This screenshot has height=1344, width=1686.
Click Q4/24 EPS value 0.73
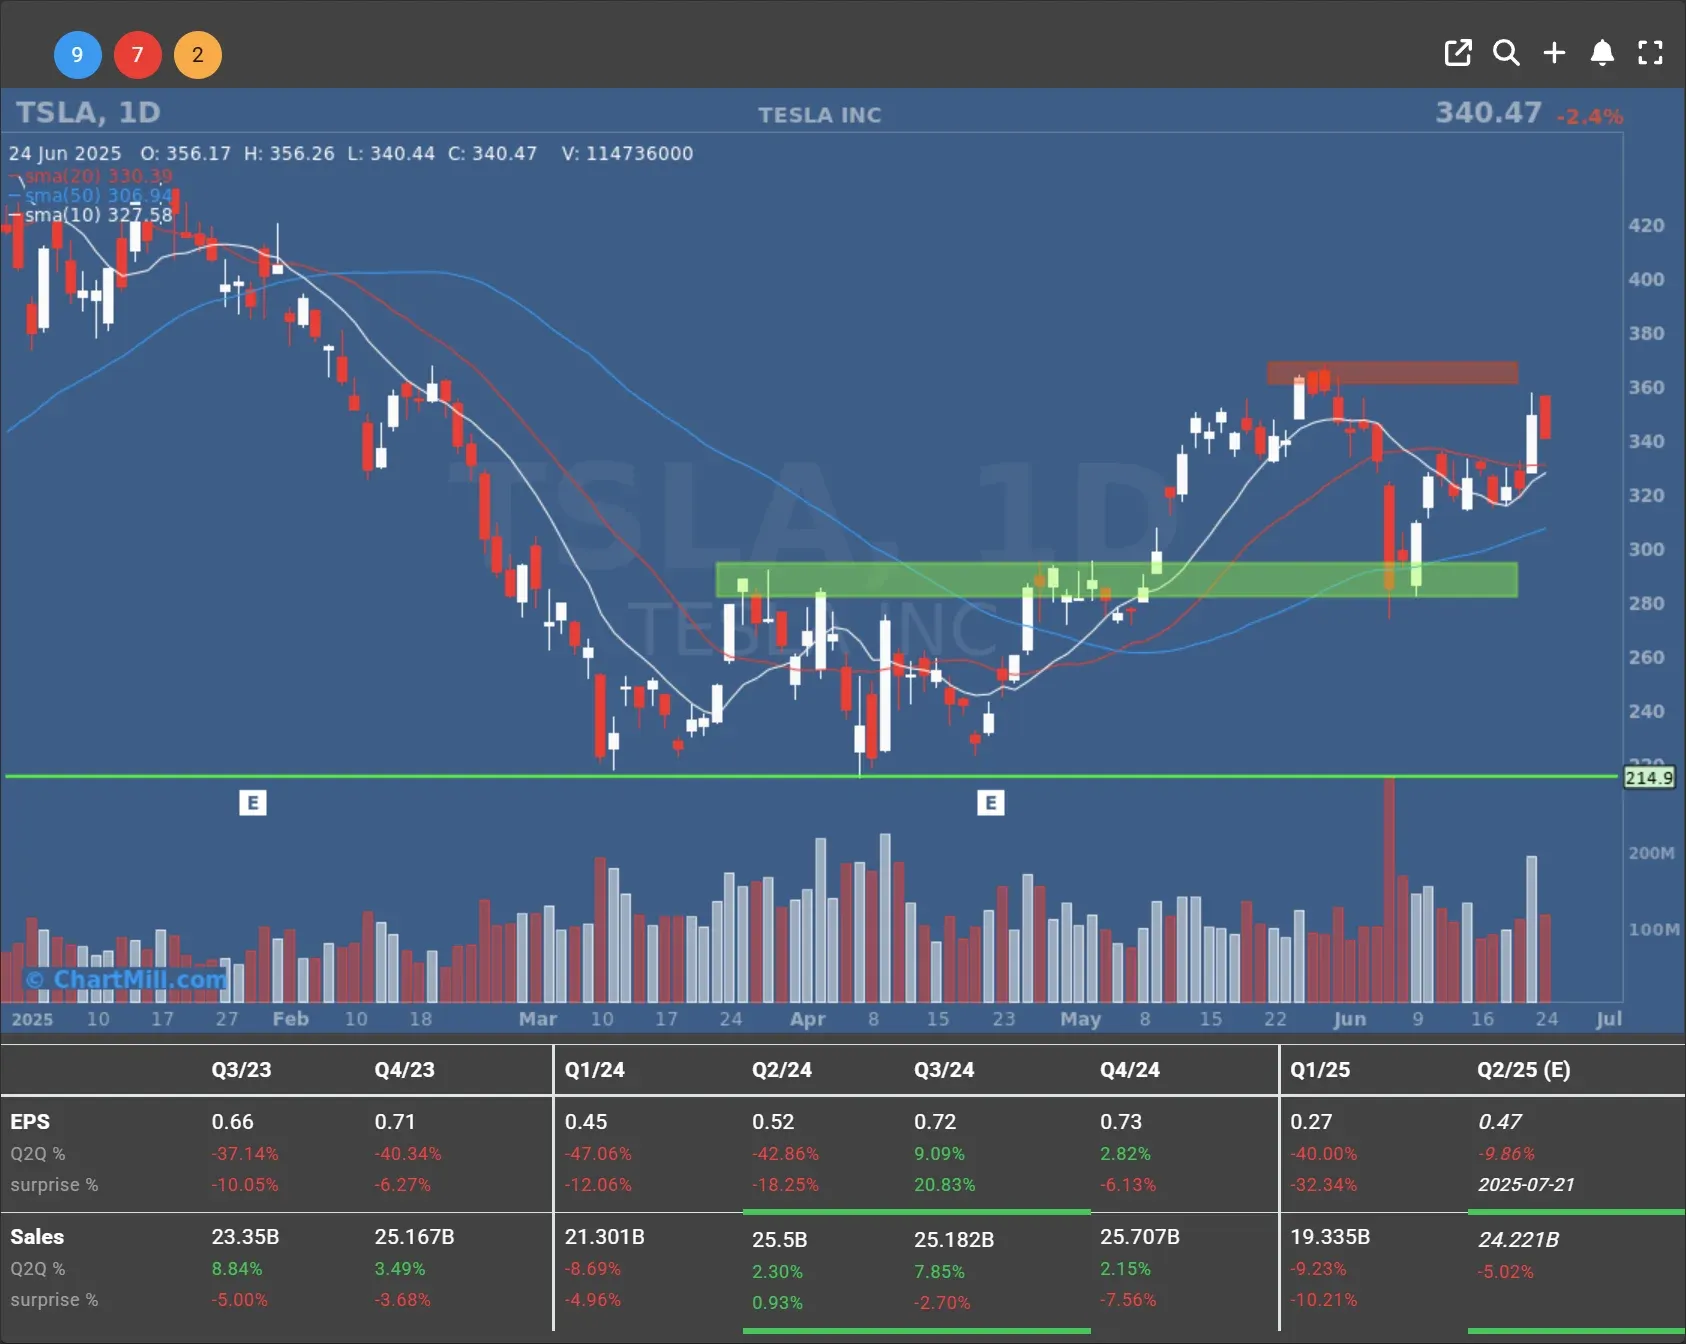pyautogui.click(x=1121, y=1122)
